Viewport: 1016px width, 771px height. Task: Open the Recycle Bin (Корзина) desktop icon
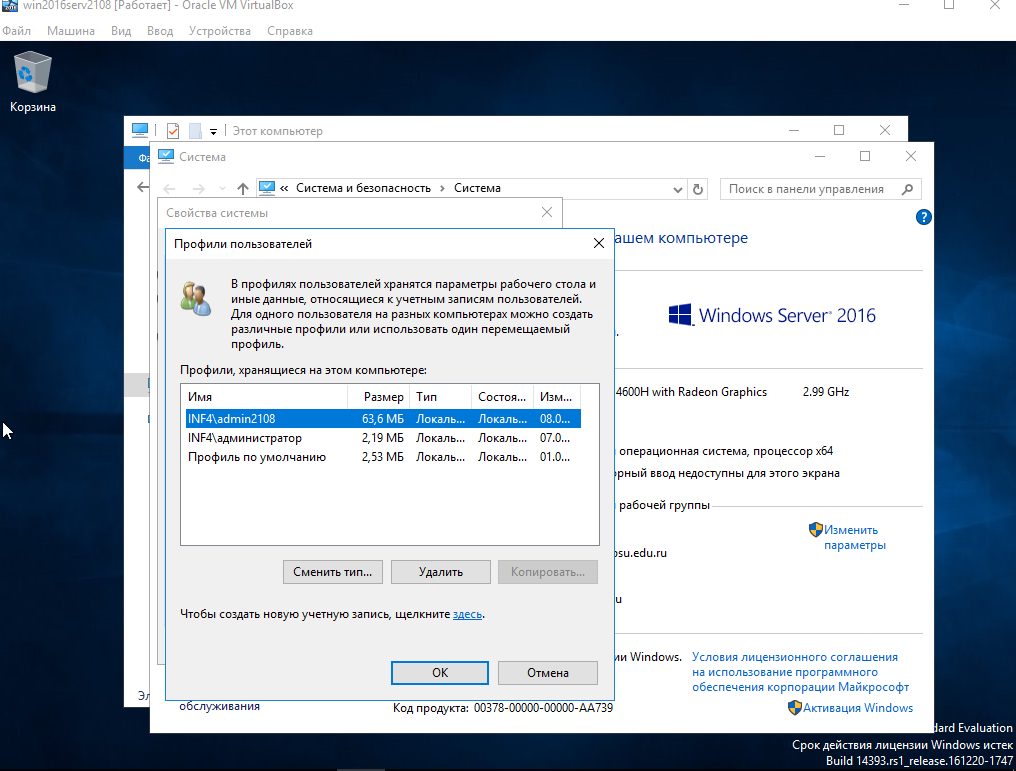click(x=32, y=82)
